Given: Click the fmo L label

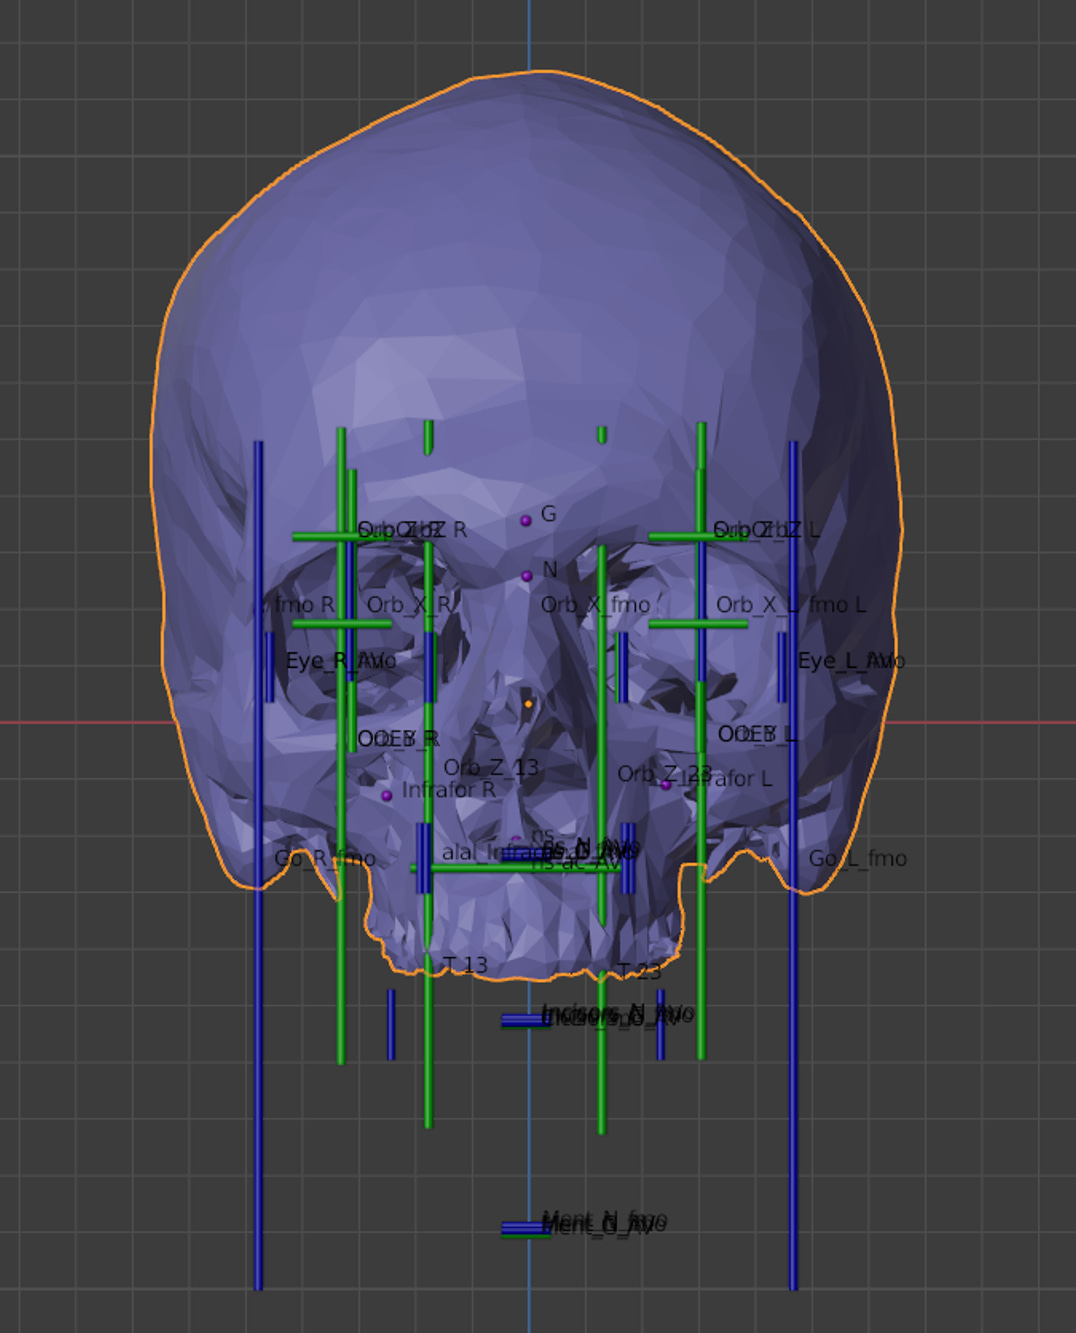Looking at the screenshot, I should (837, 605).
